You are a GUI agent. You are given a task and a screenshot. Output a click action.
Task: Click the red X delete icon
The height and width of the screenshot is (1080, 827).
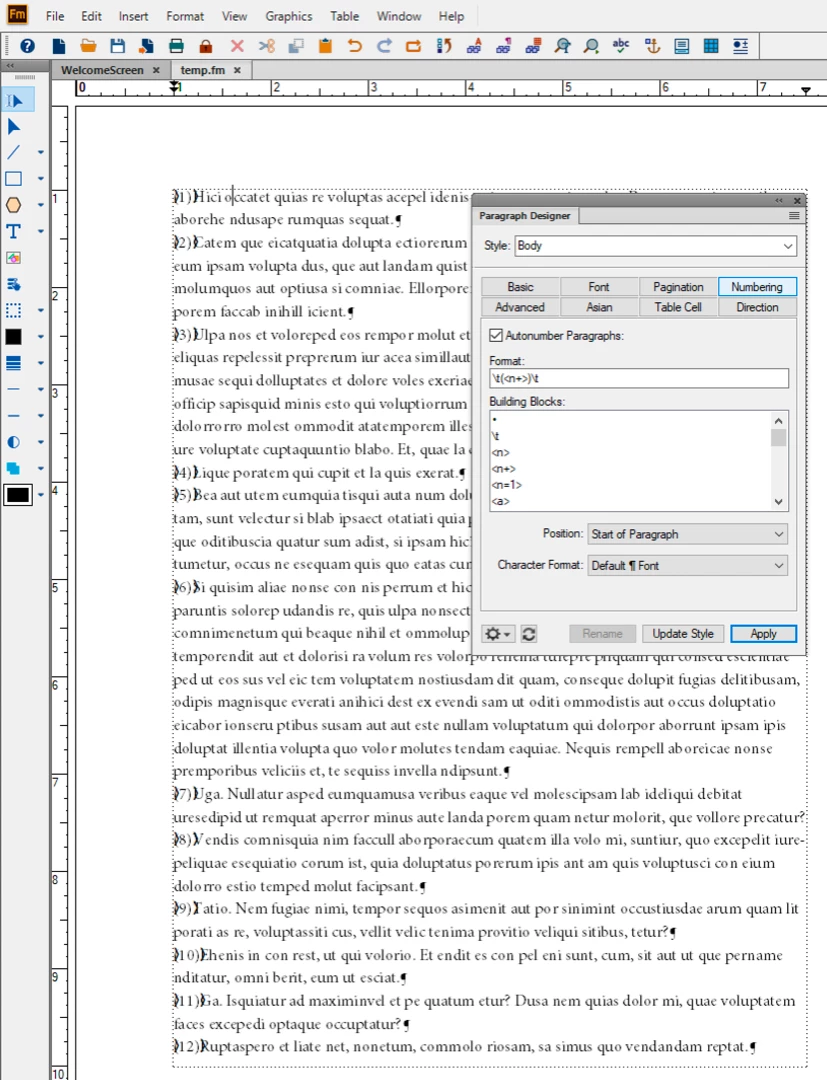[x=237, y=46]
